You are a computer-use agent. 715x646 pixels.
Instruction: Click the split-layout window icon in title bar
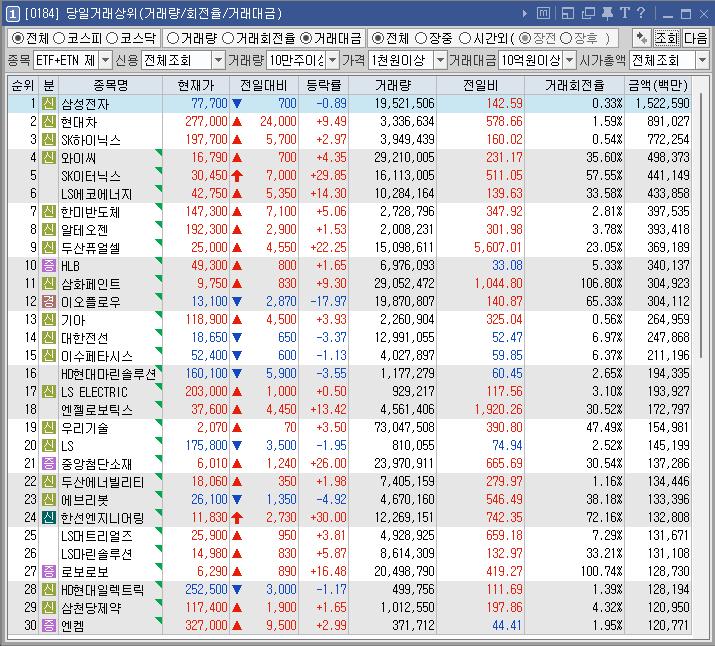(568, 13)
